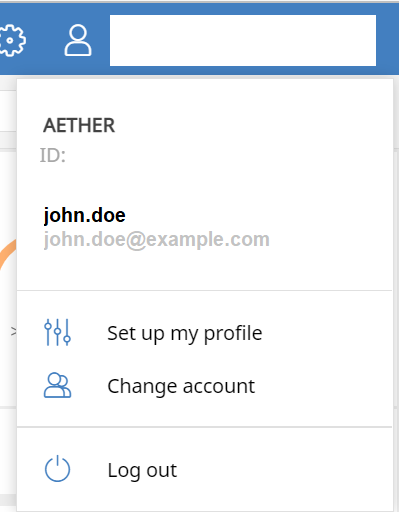Open Set up my profile
This screenshot has width=399, height=512.
[185, 333]
